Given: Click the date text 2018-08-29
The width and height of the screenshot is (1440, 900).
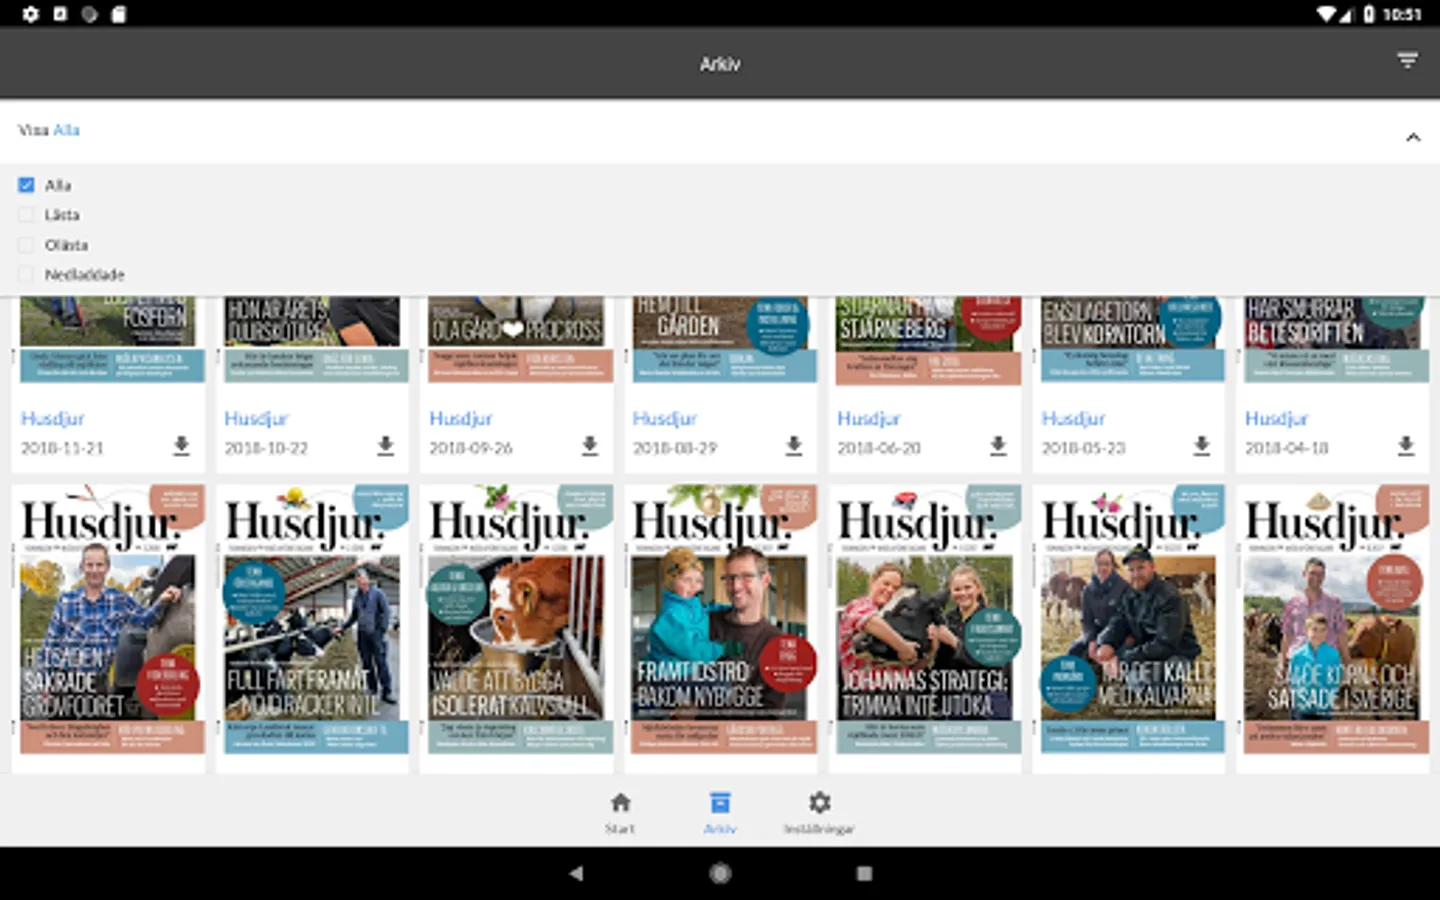Looking at the screenshot, I should coord(675,448).
